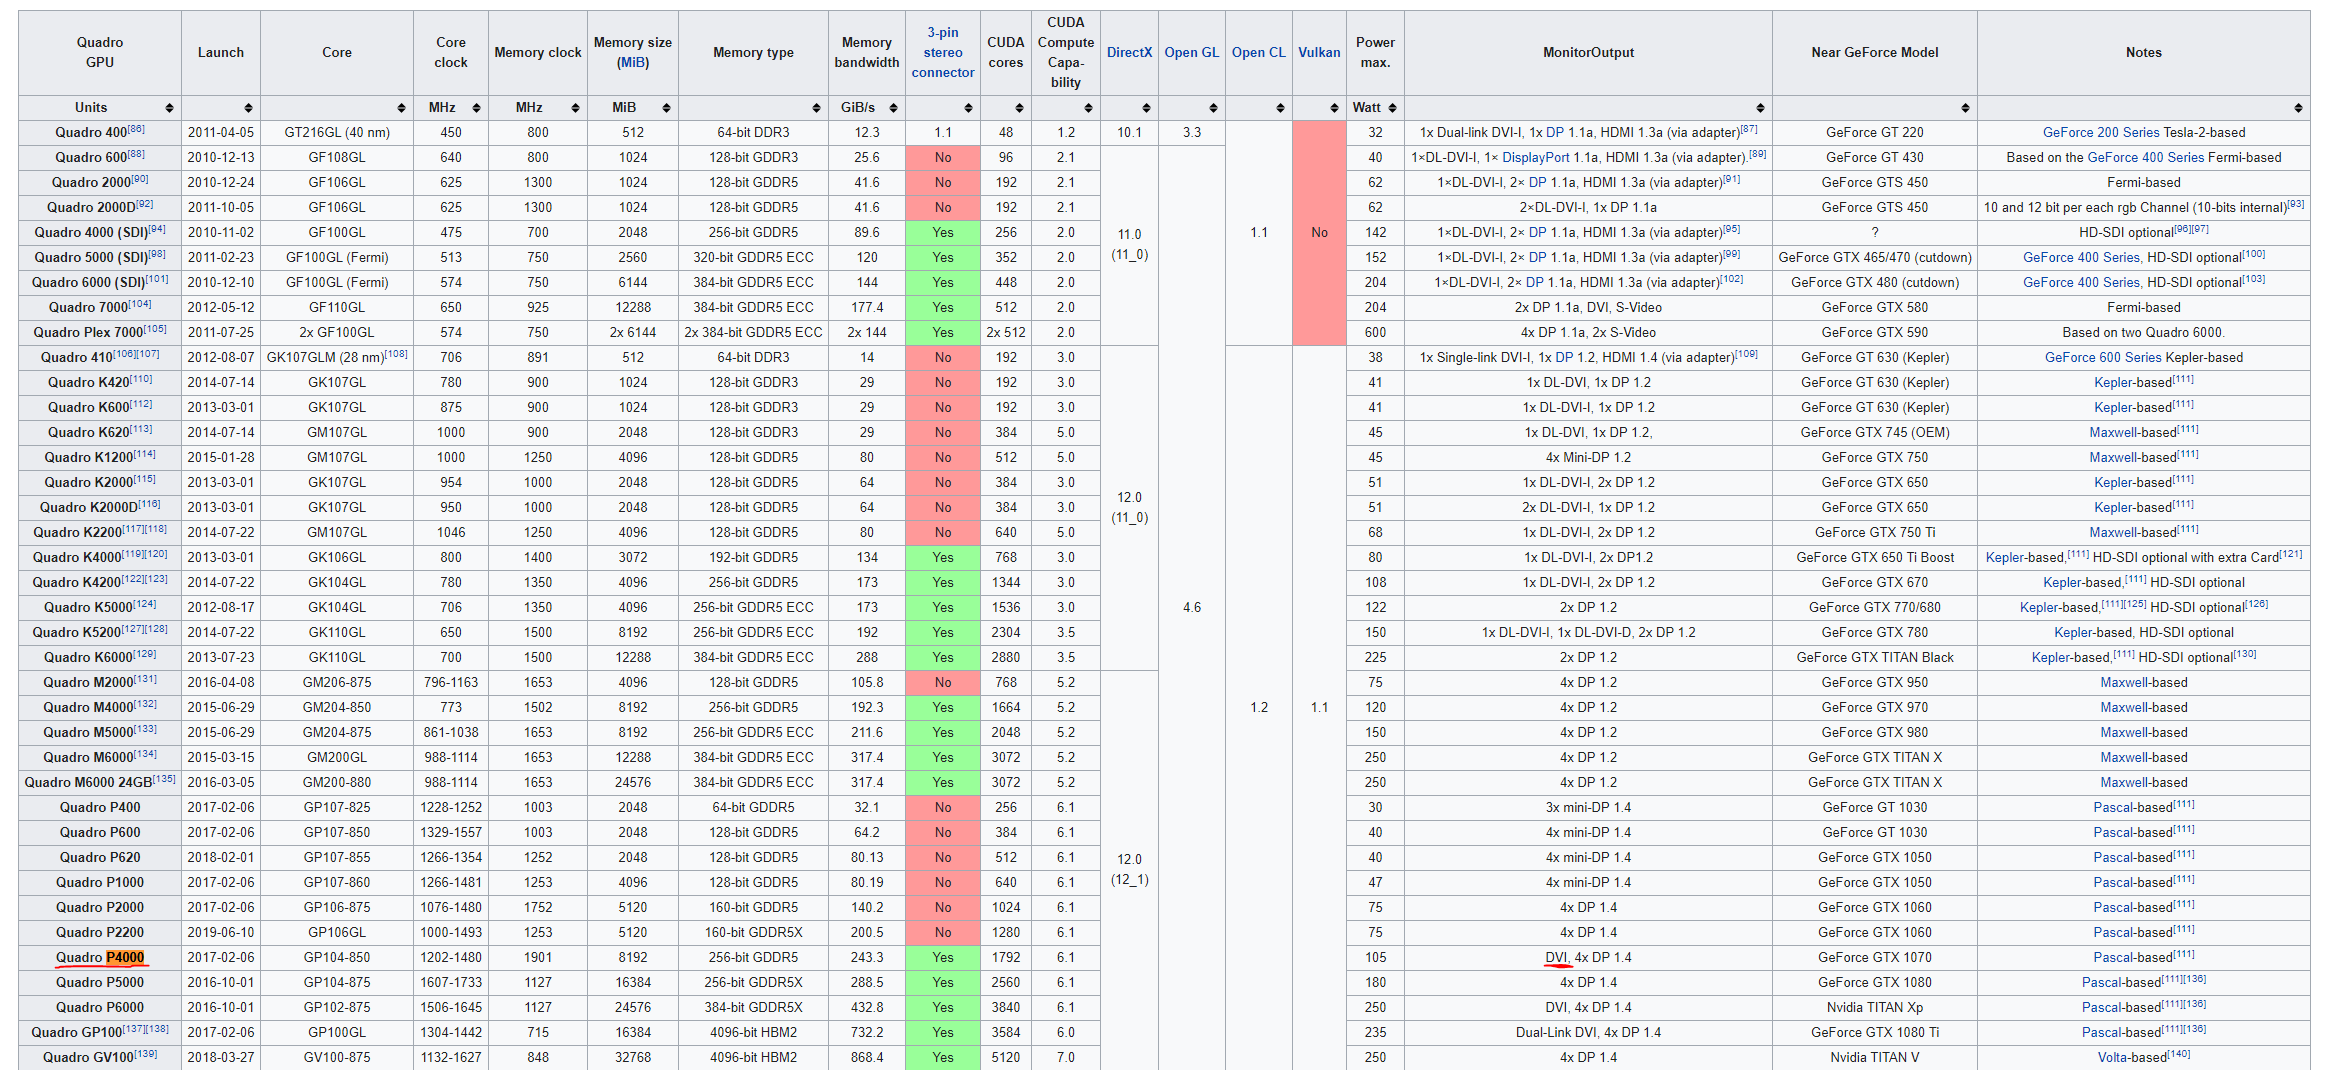2326x1070 pixels.
Task: Open the DirectX header link
Action: tap(1129, 53)
